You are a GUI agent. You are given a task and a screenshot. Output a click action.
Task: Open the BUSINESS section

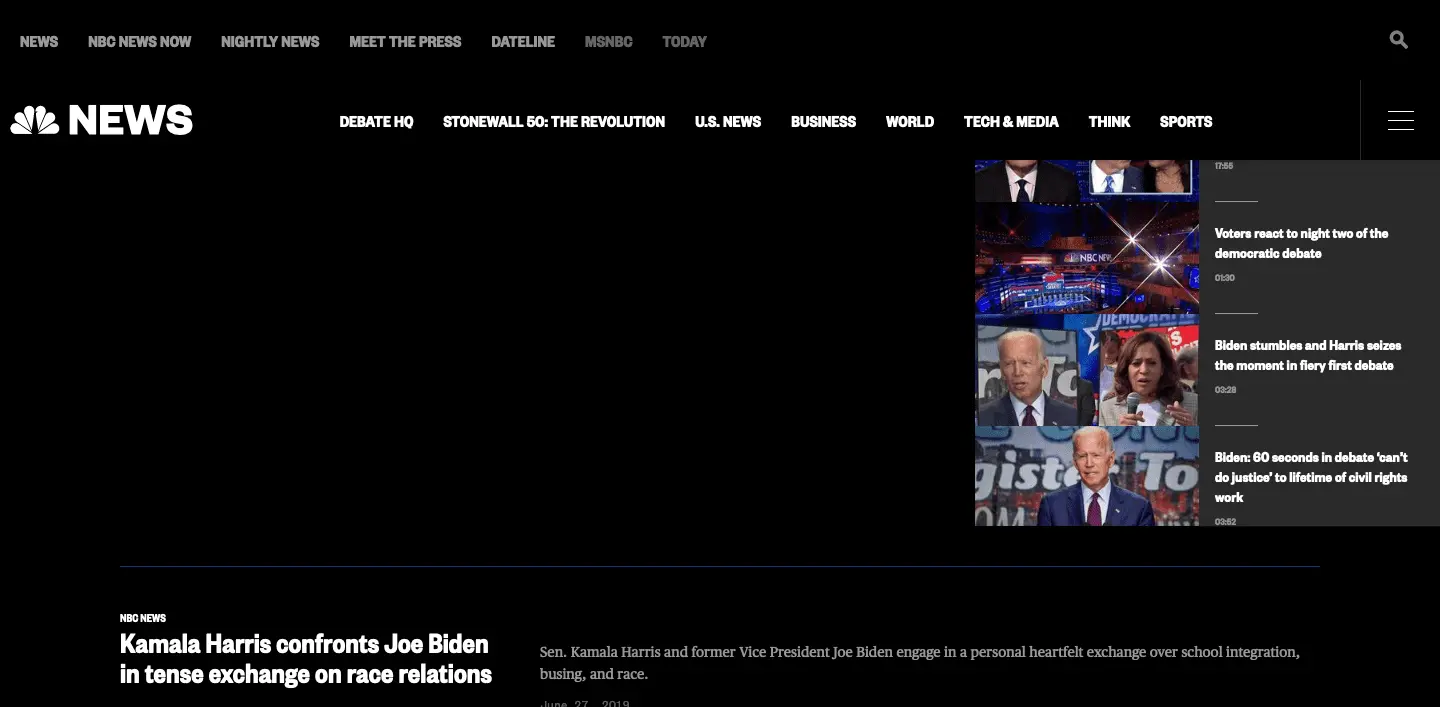[x=823, y=121]
